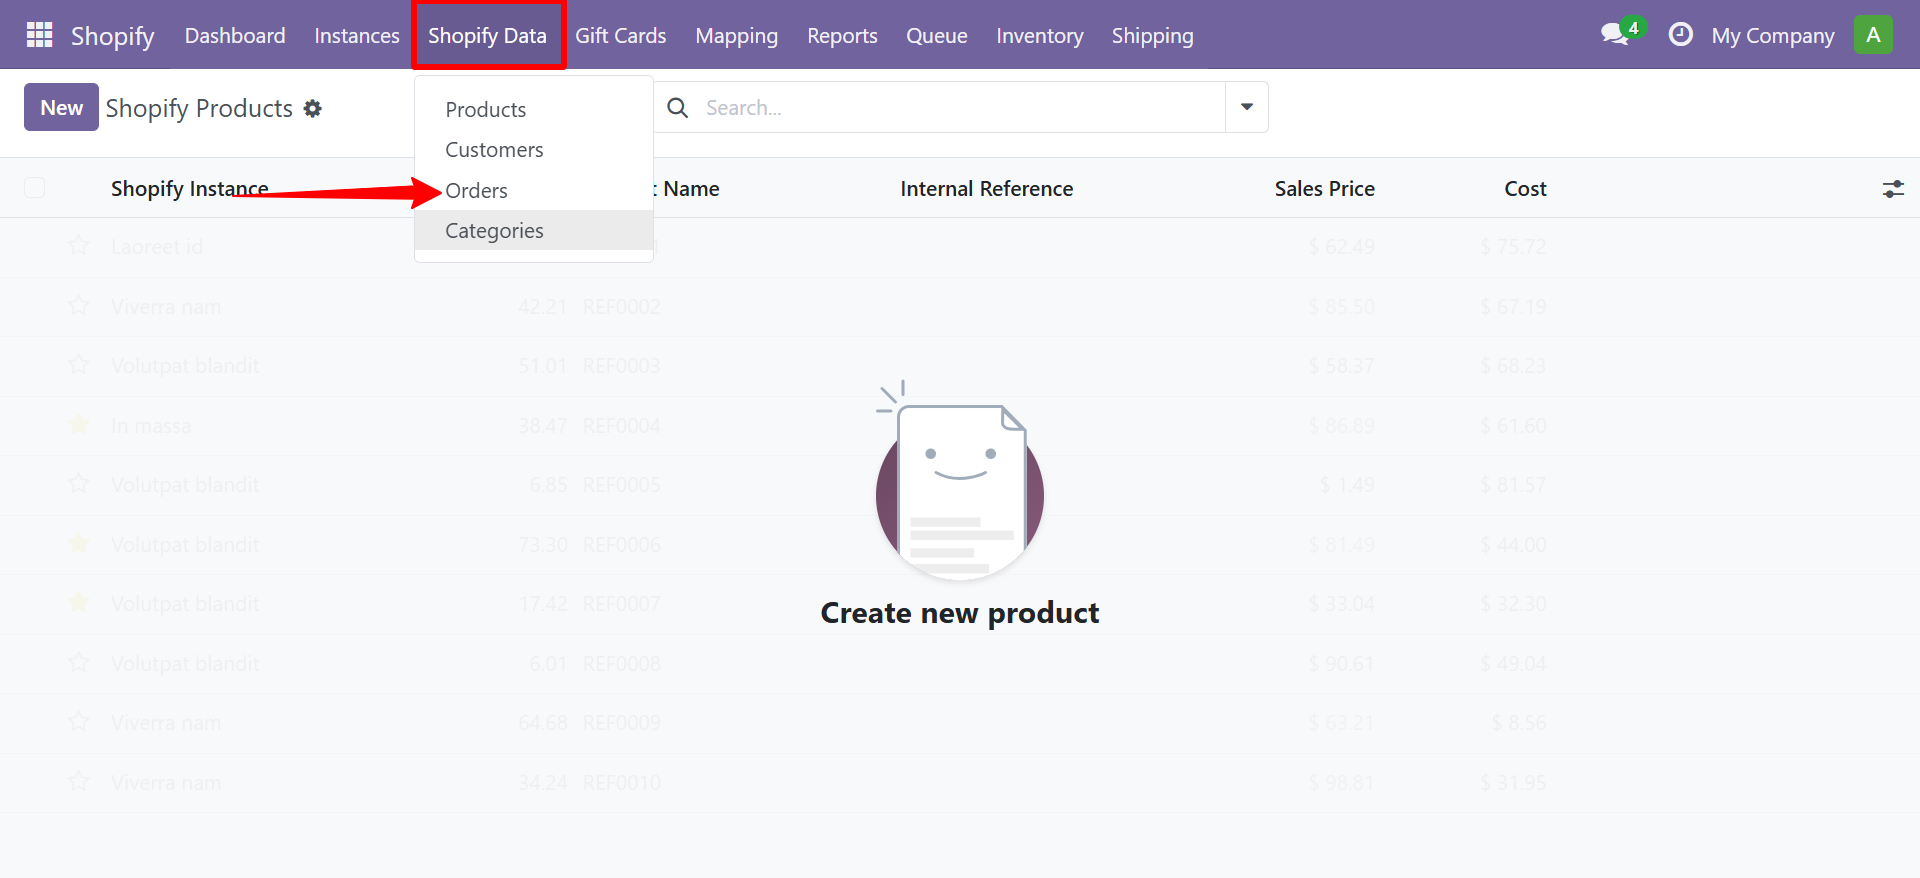Click the Shopify app name link

[x=113, y=36]
